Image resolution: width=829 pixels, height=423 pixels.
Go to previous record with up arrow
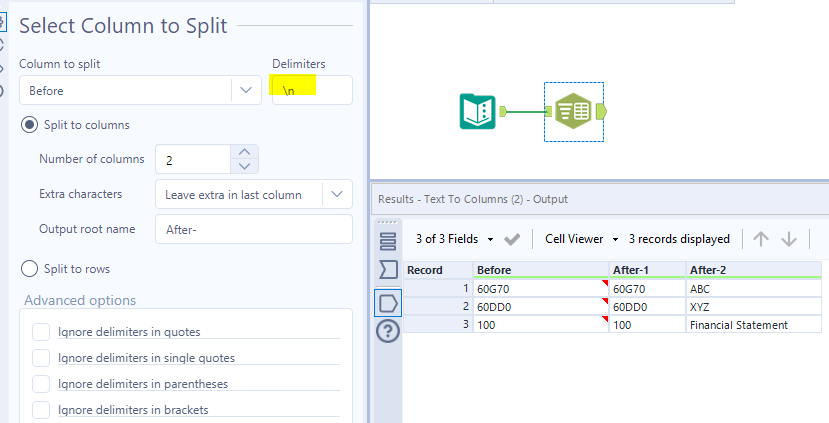point(761,239)
